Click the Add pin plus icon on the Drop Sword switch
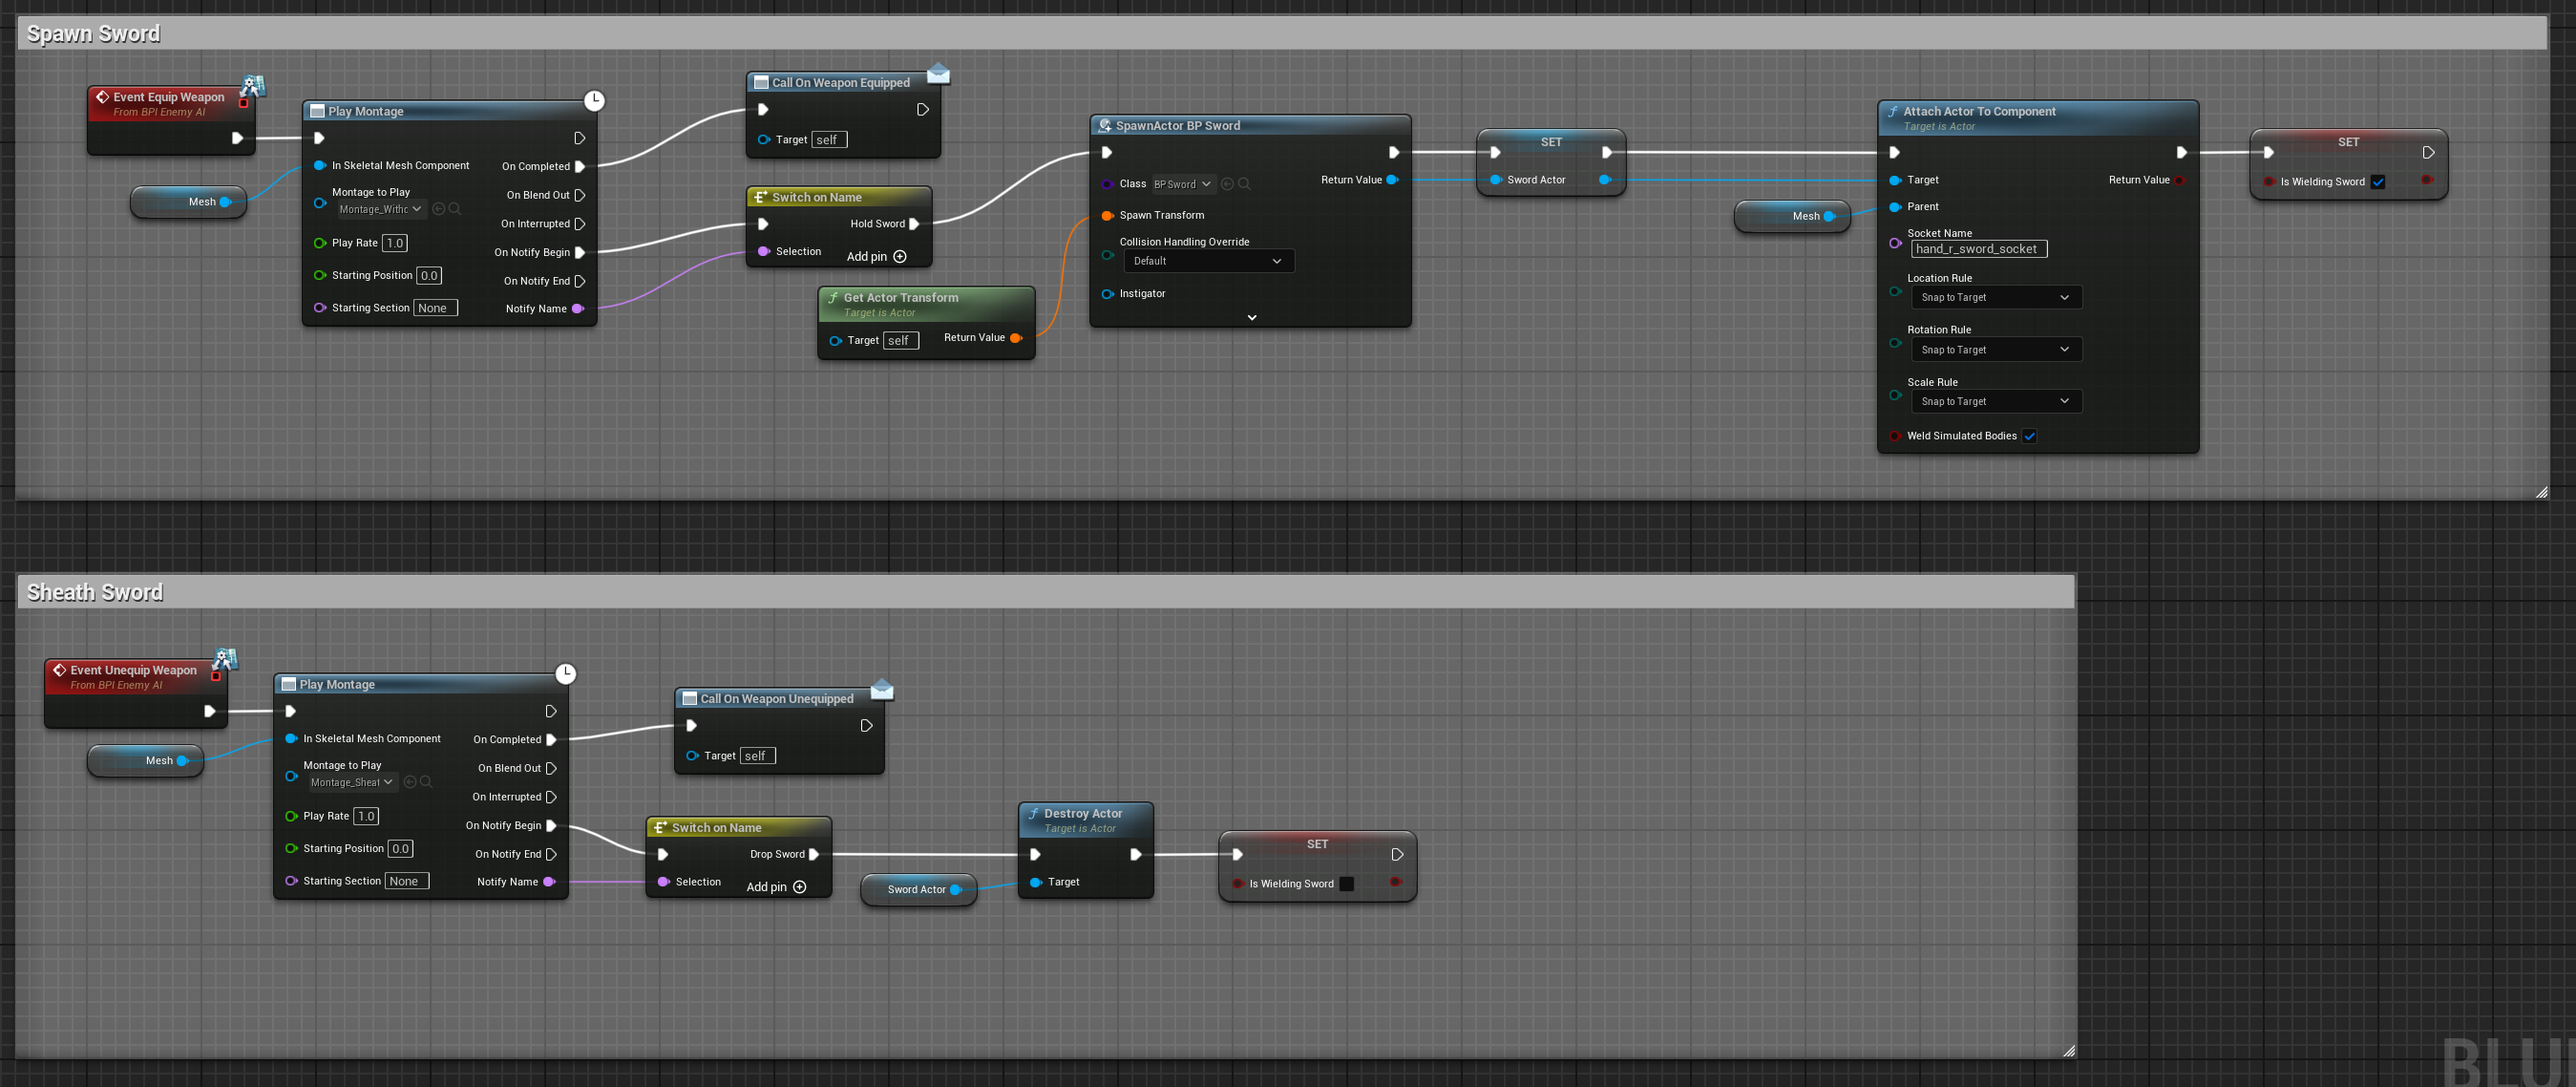2576x1087 pixels. click(x=800, y=887)
